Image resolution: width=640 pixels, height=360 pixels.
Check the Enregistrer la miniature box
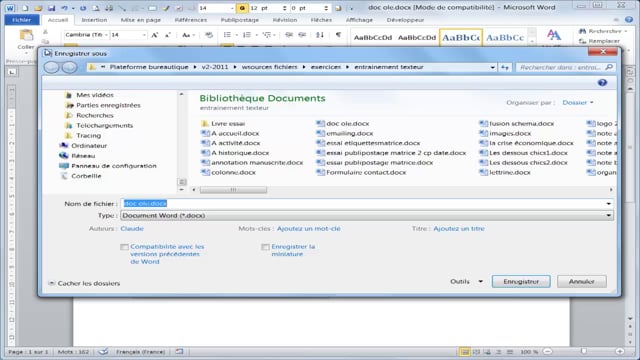(265, 247)
